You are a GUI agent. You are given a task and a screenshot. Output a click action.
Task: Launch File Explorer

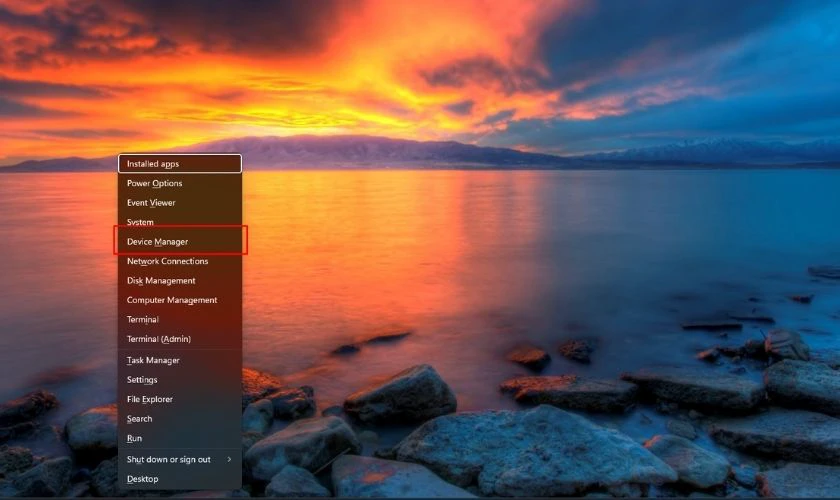pos(179,399)
